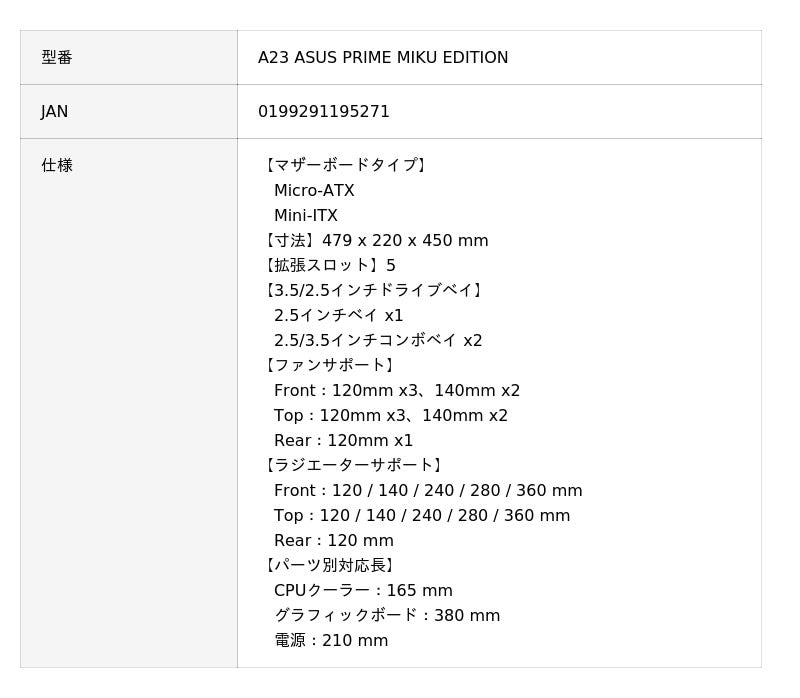Click the 3.5/2.5インチドライブベイ heading
This screenshot has width=800, height=698.
[374, 291]
